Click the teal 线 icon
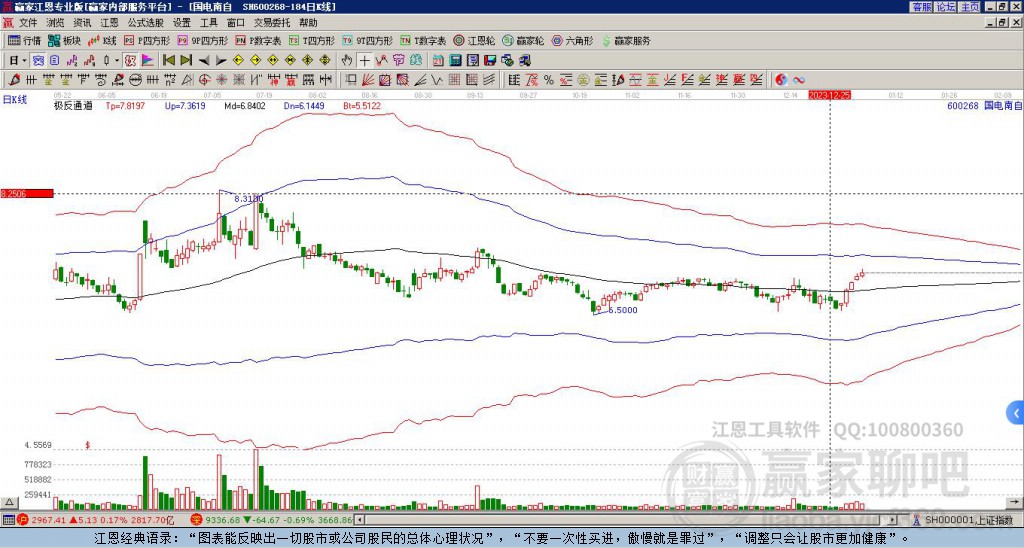The image size is (1024, 548). (416, 61)
